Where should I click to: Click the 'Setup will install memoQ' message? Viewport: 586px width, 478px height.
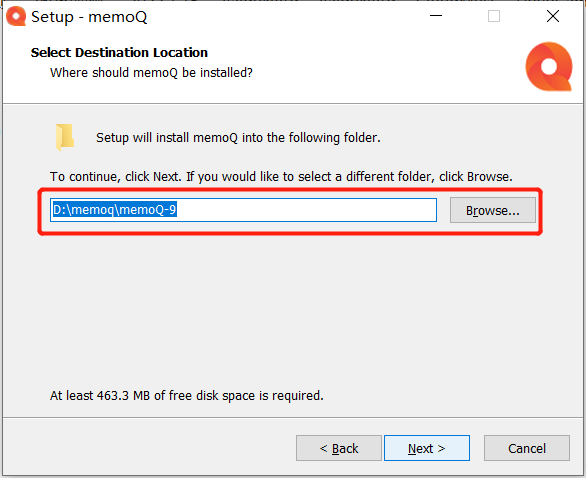tap(238, 138)
